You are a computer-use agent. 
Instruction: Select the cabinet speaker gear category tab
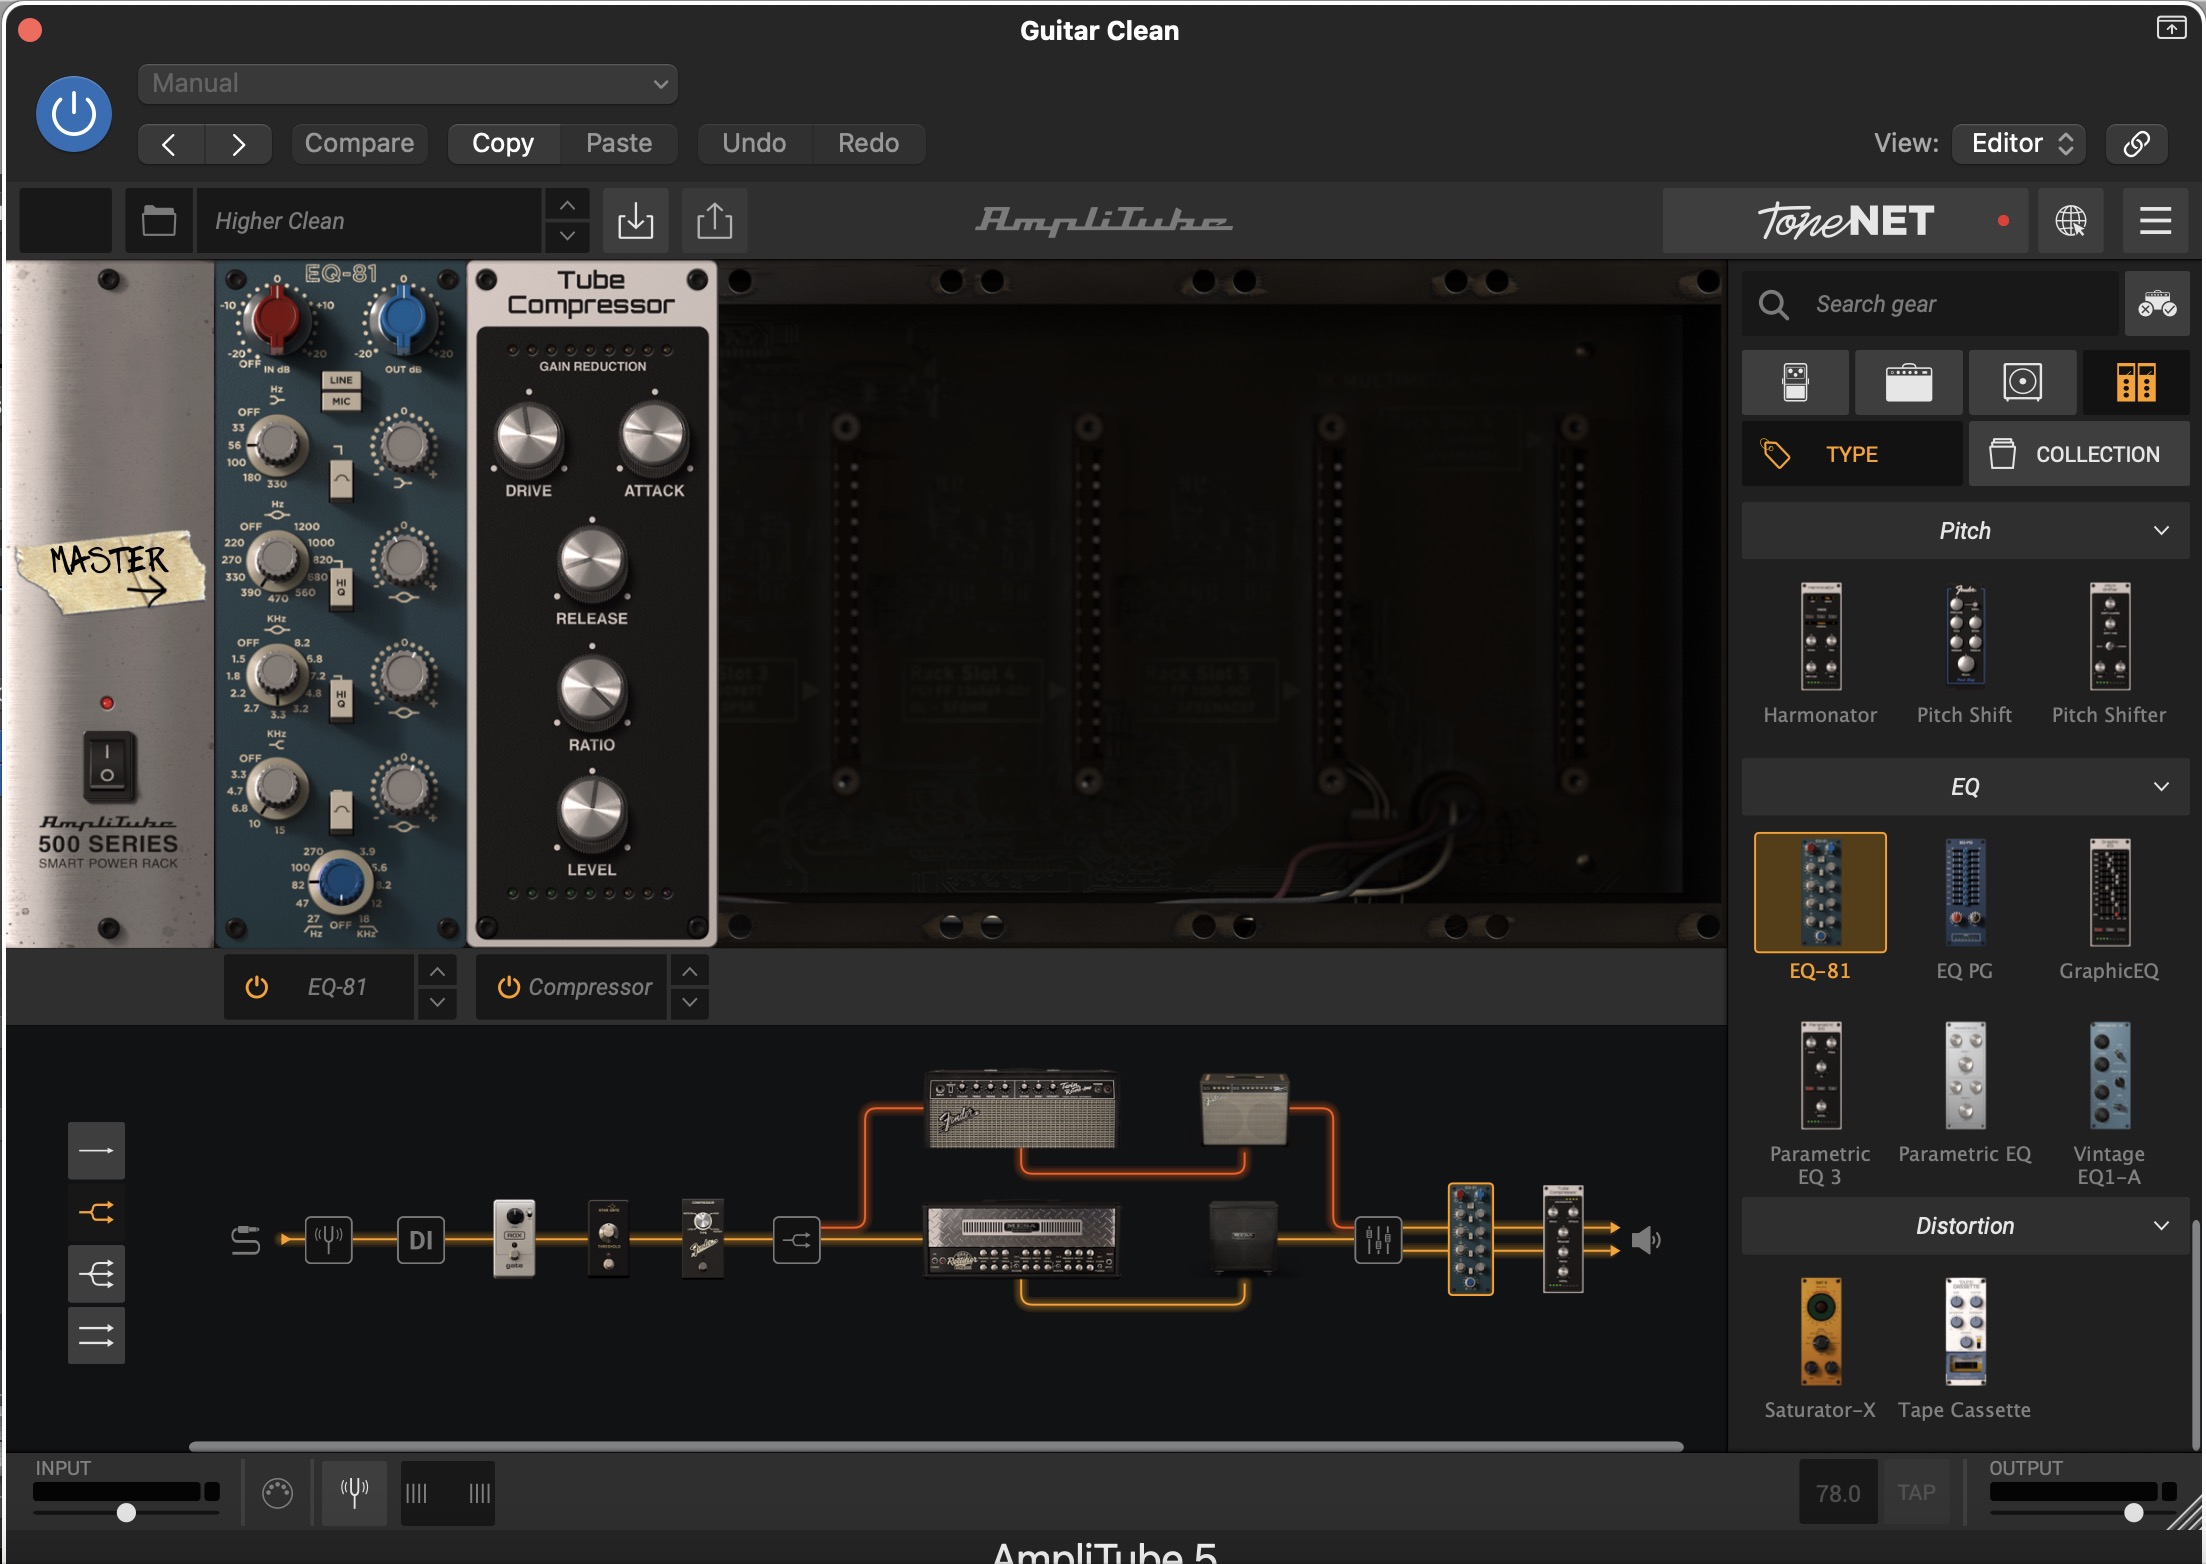[x=2022, y=382]
